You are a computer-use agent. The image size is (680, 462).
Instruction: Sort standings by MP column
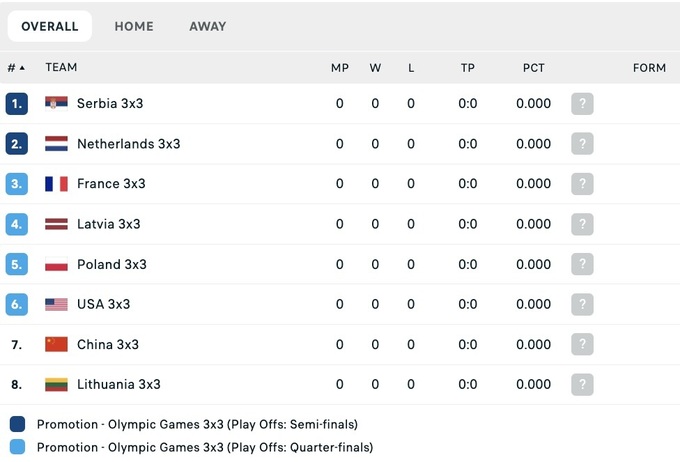pos(340,68)
